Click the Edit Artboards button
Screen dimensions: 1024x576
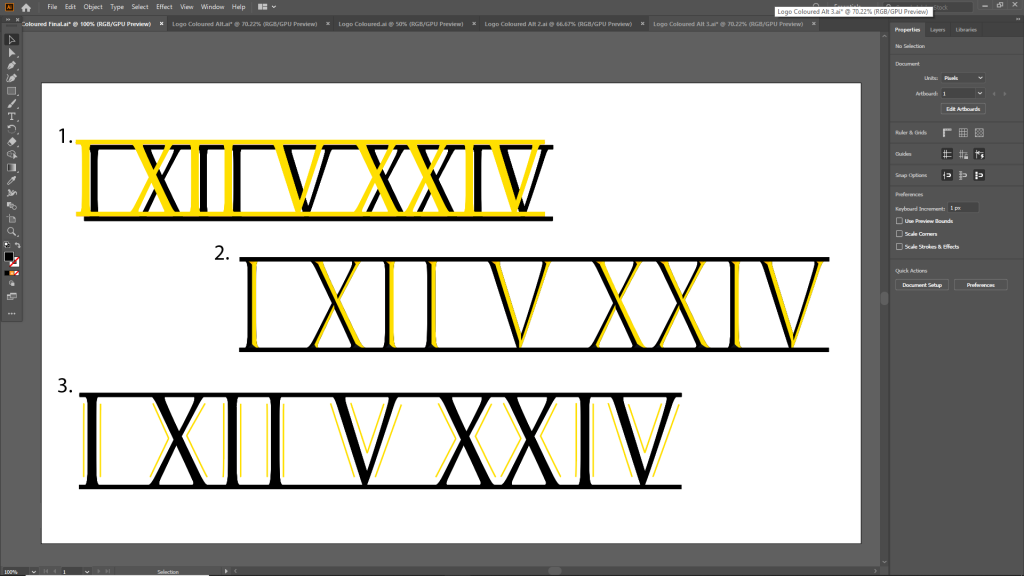click(963, 108)
